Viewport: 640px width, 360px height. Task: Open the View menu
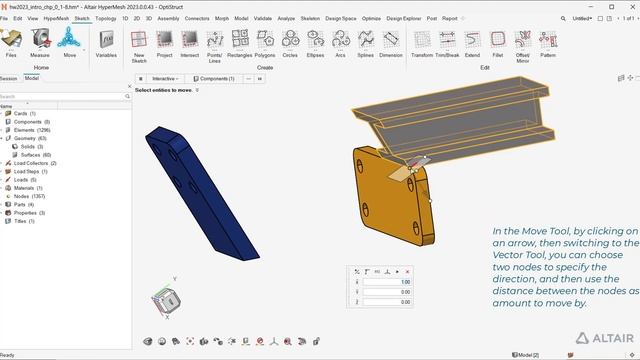[33, 18]
